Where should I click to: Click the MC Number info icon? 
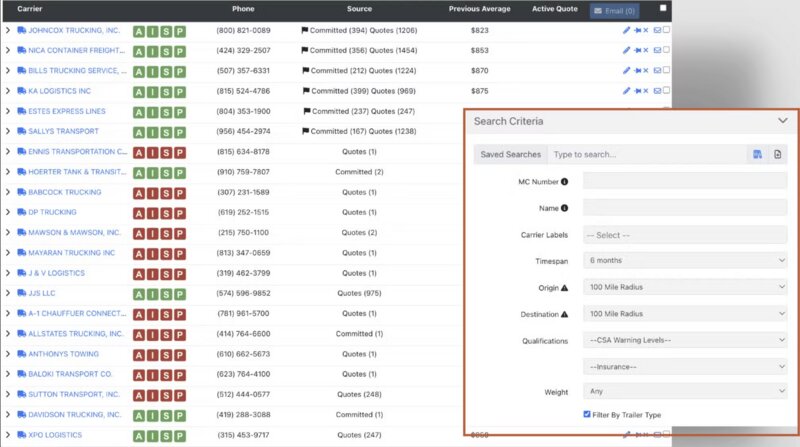564,182
